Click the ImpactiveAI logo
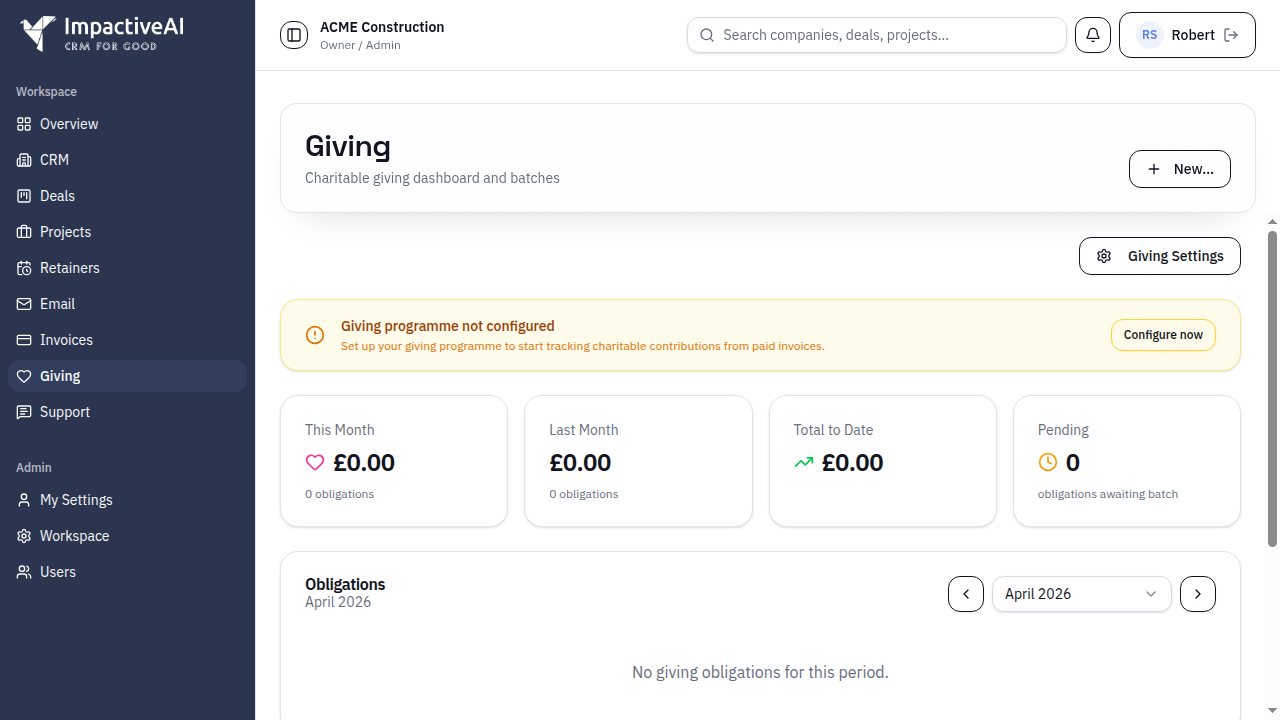 (102, 33)
